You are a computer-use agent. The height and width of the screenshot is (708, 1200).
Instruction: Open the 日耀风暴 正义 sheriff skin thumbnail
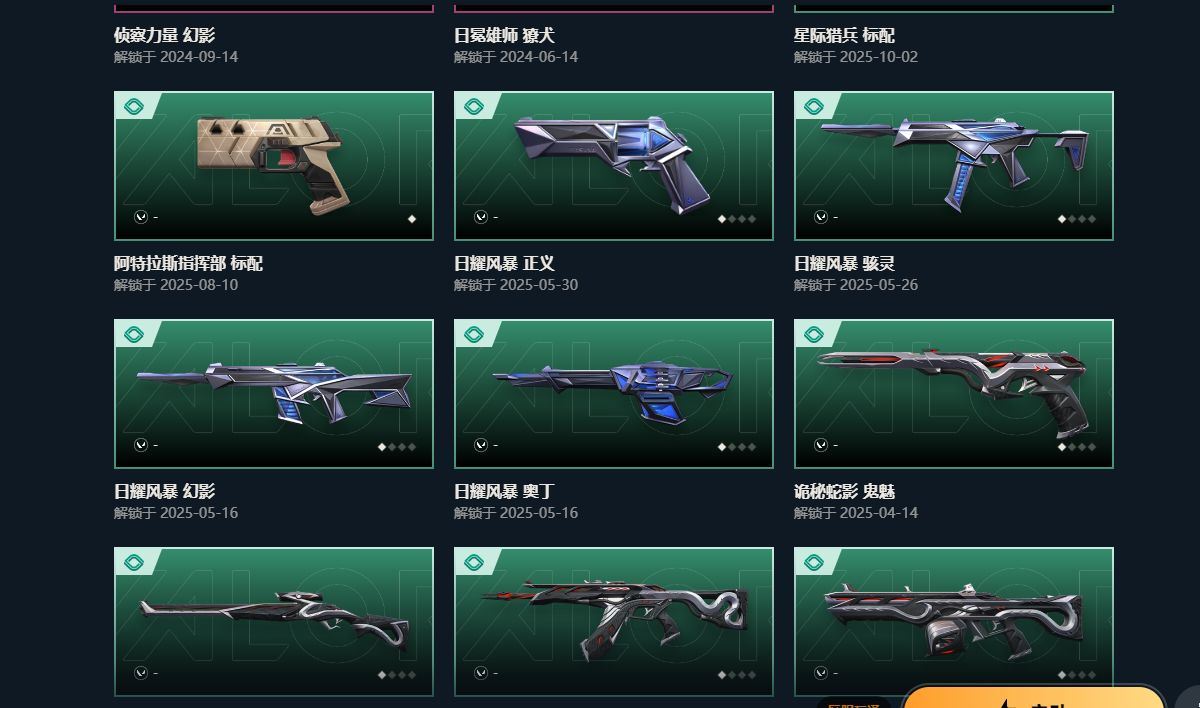pos(614,166)
